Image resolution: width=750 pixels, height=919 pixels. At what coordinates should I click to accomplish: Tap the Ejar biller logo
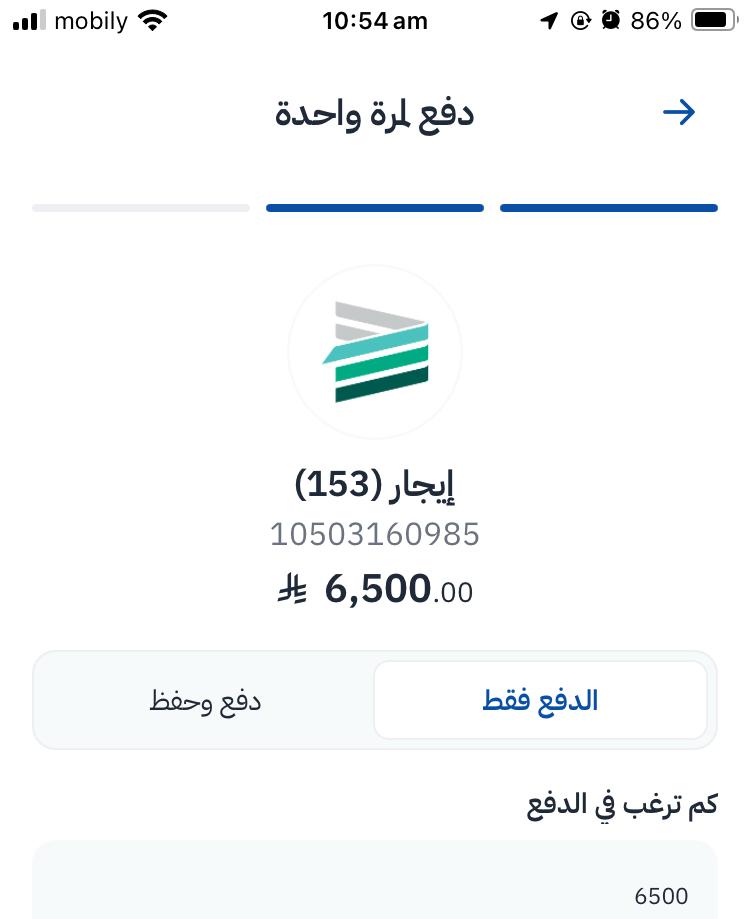[375, 352]
